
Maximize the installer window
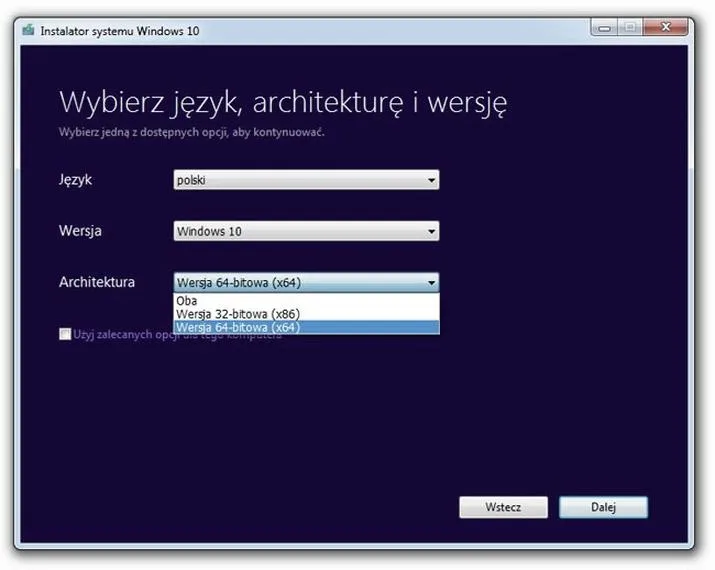coord(630,28)
